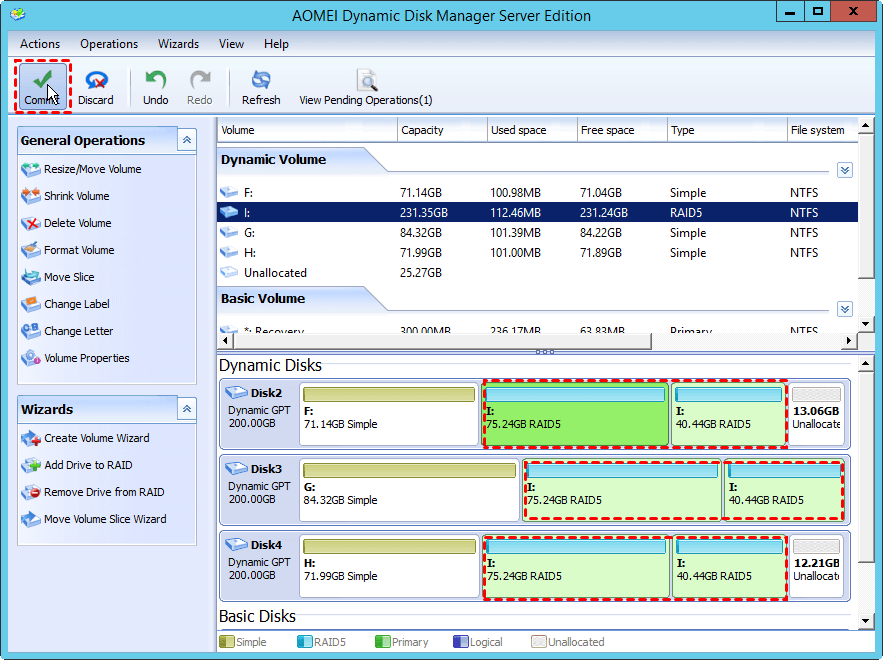Image resolution: width=883 pixels, height=660 pixels.
Task: Collapse the Basic Volume group
Action: click(845, 309)
